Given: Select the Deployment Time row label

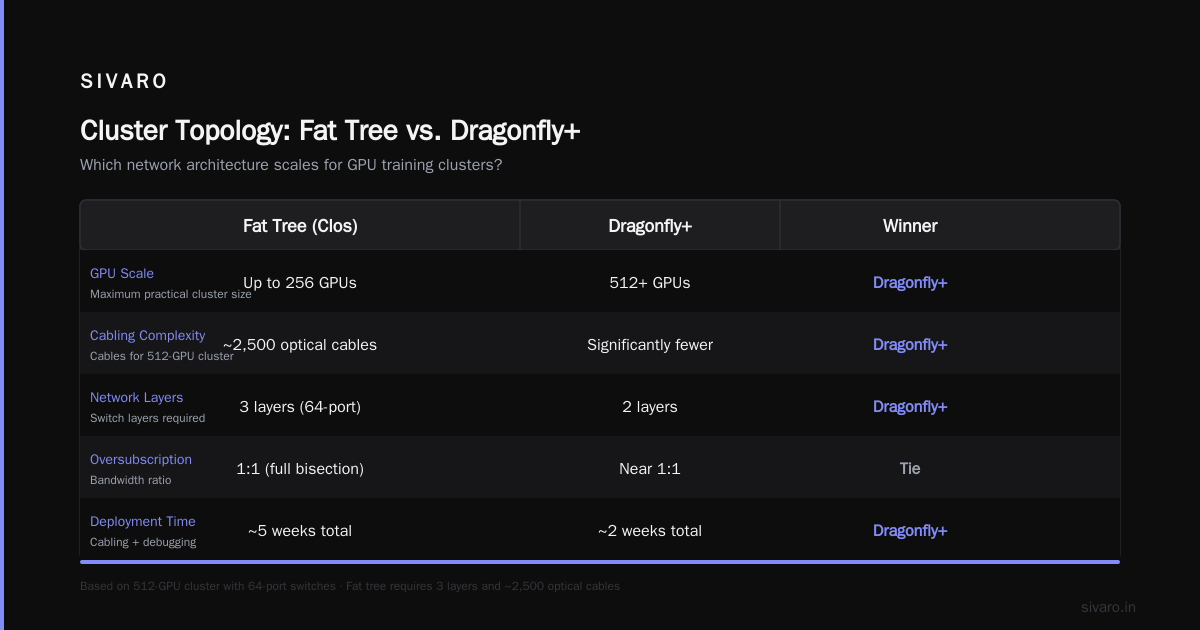Looking at the screenshot, I should tap(143, 521).
